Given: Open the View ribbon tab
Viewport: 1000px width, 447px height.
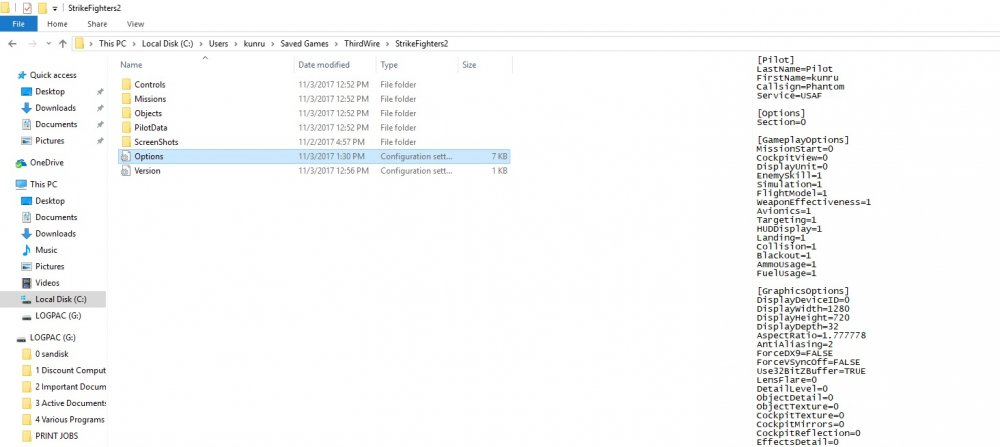Looking at the screenshot, I should (x=135, y=24).
